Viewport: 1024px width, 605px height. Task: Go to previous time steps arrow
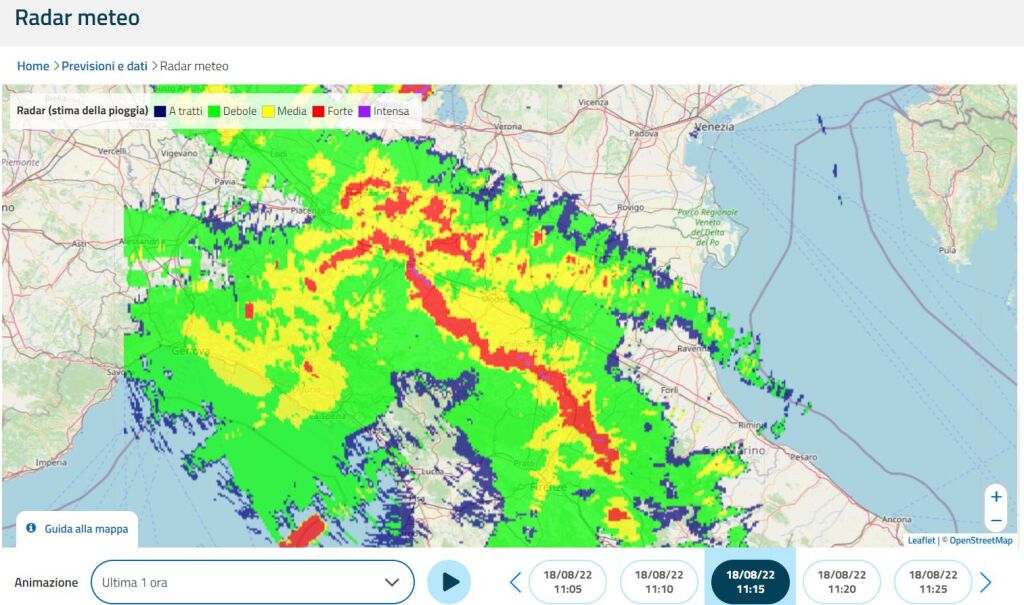pos(516,582)
